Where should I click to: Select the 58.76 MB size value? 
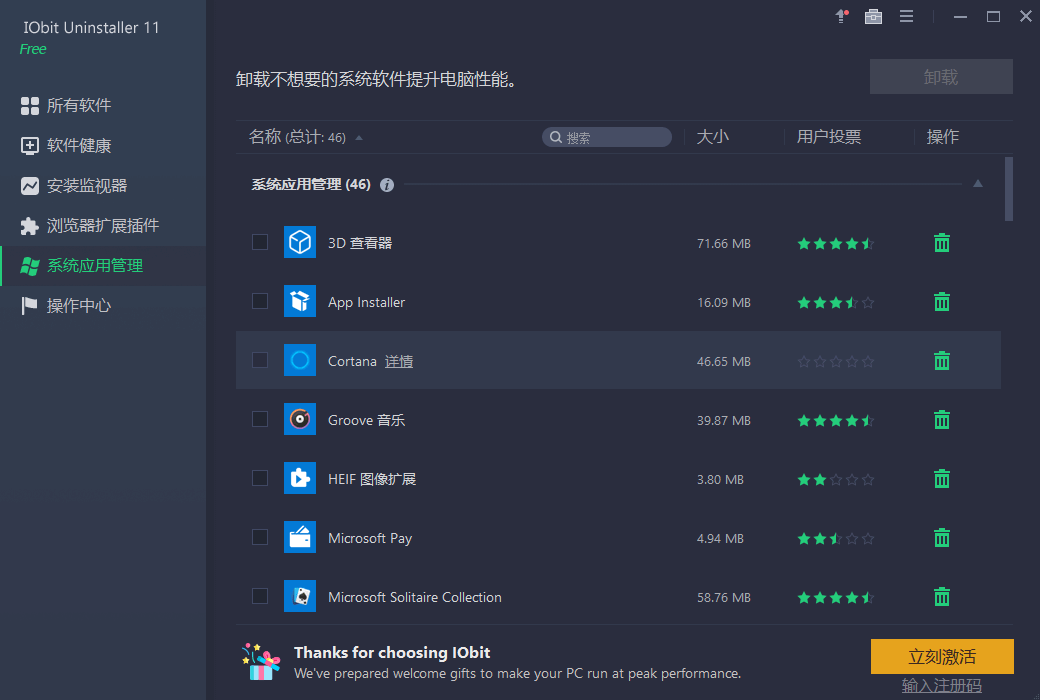(724, 598)
